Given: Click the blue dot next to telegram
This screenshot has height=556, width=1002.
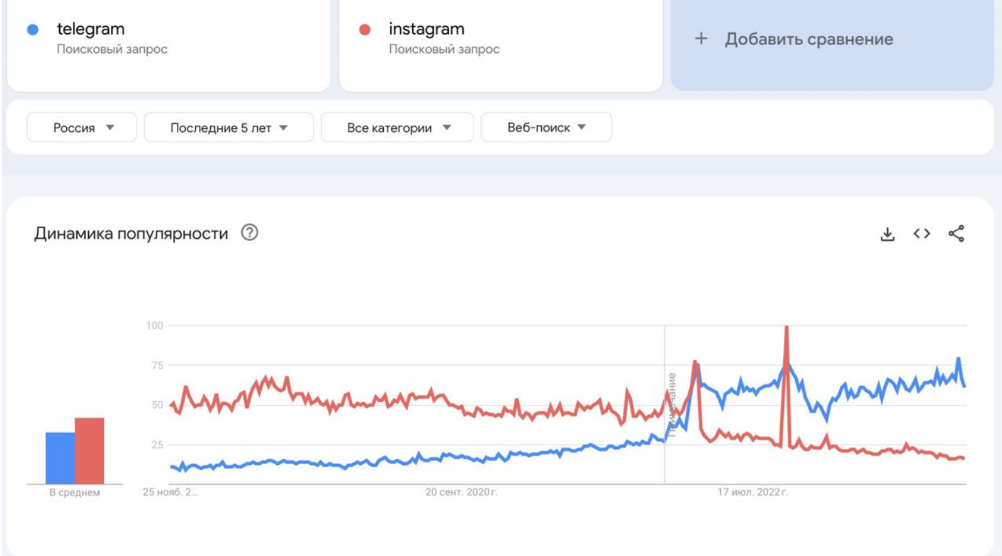Looking at the screenshot, I should coord(33,30).
